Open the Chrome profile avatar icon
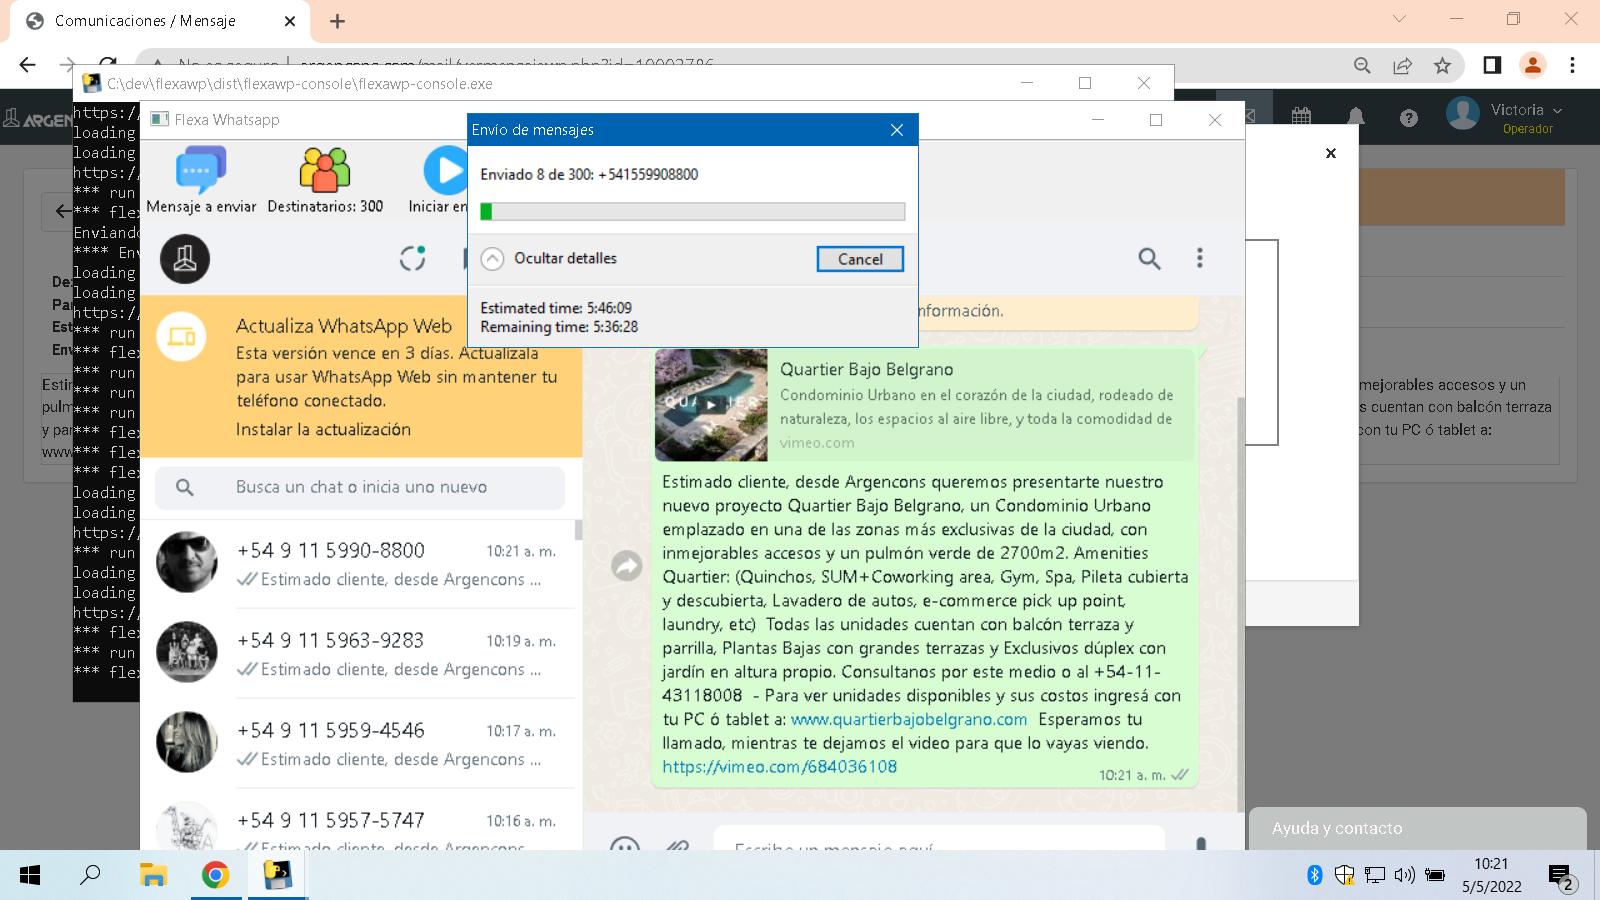 click(x=1532, y=65)
